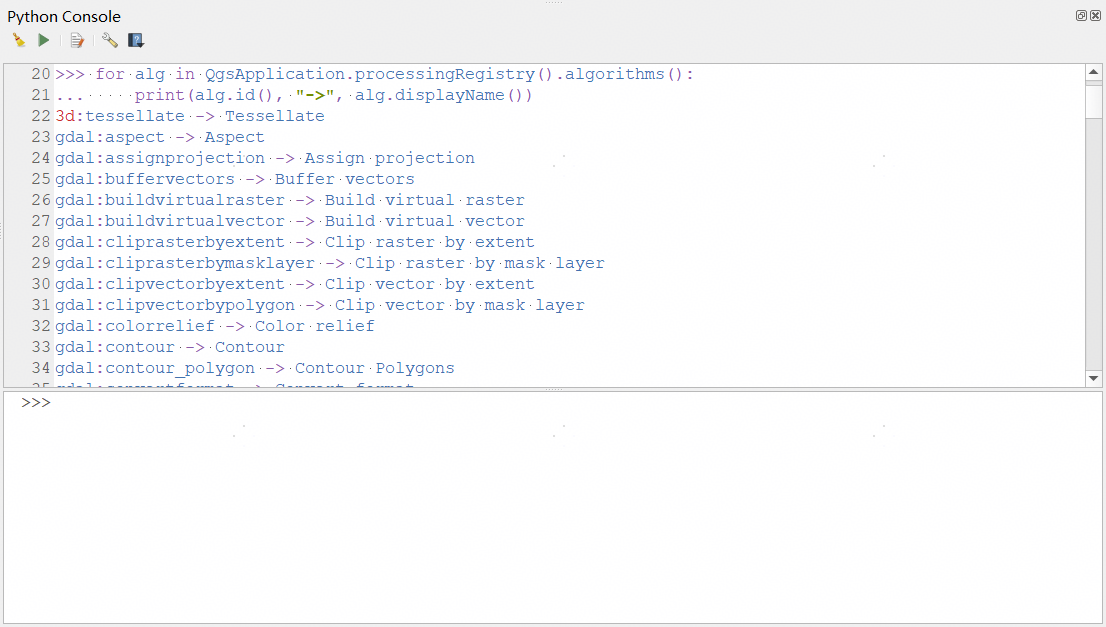Click the 'Python Console' title label
Screen dimensions: 1106x627
(64, 15)
